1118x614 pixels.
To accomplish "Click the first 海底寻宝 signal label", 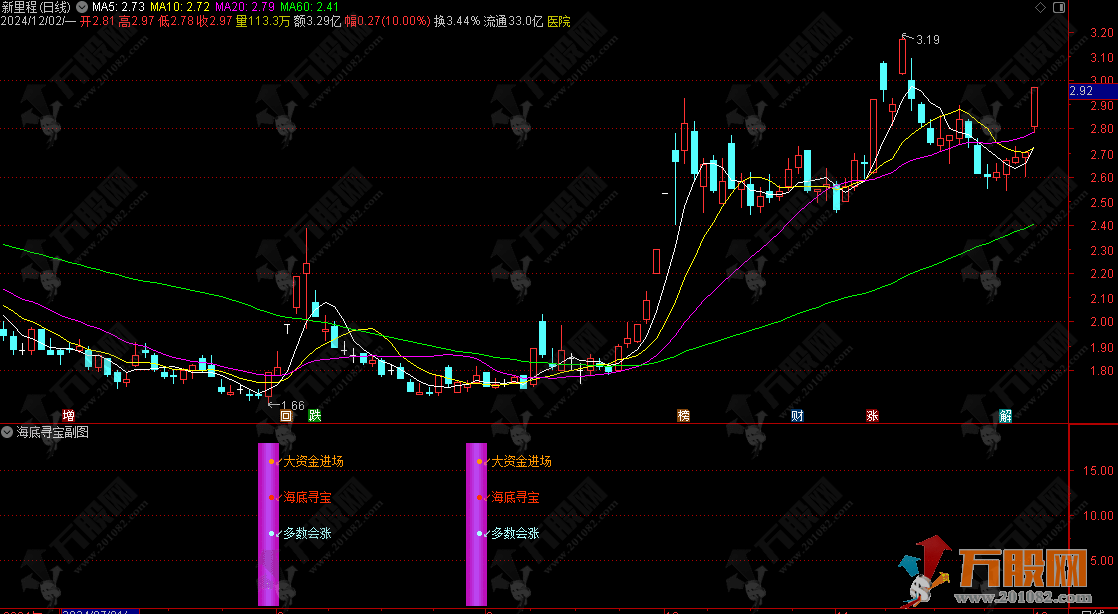I will click(x=307, y=497).
